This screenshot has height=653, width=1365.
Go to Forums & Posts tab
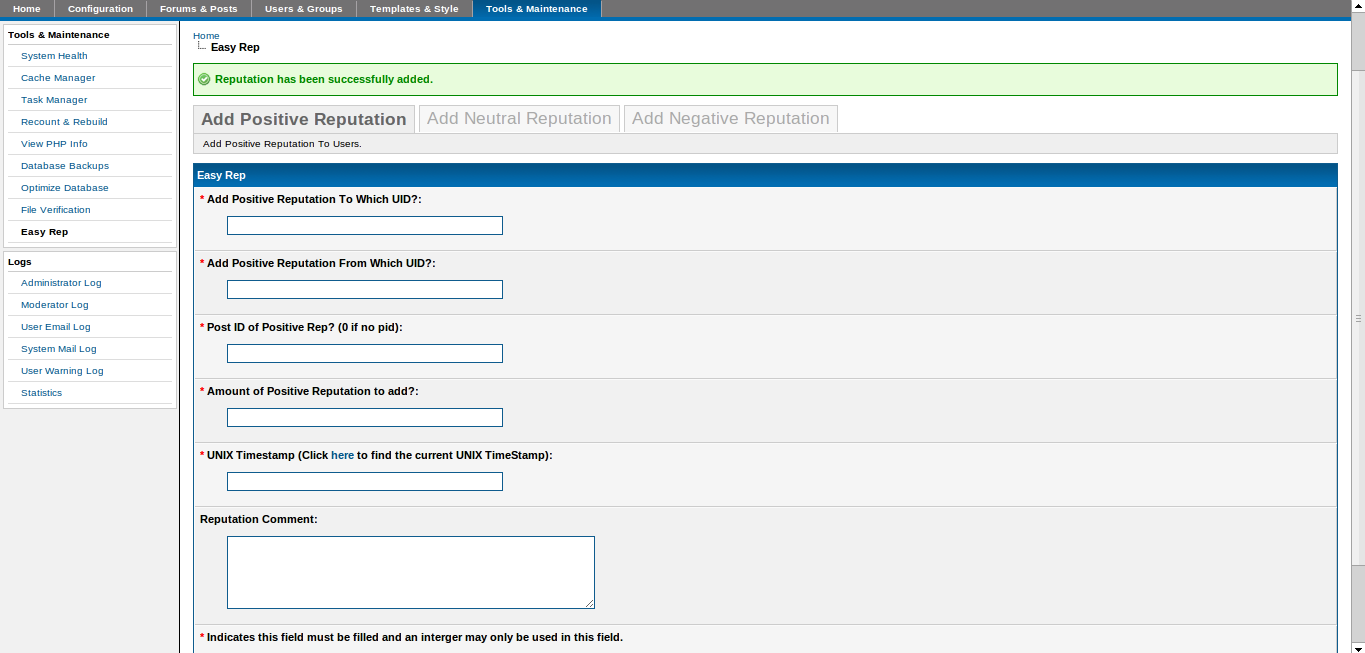(x=198, y=9)
